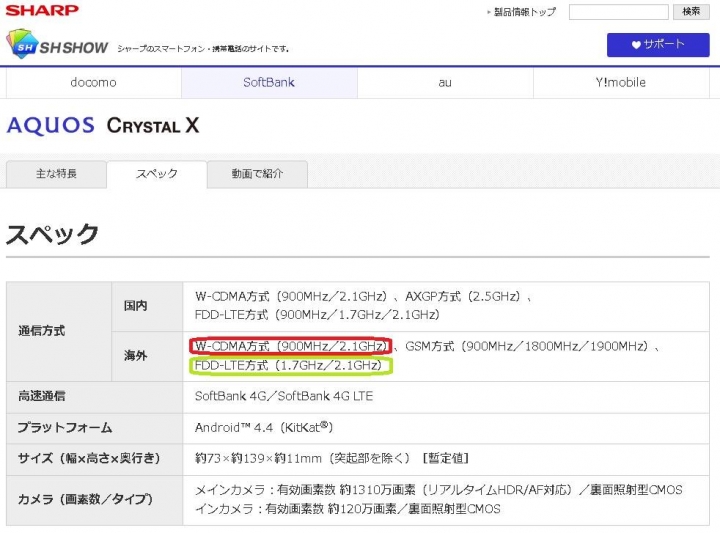Click the カメラ row header

point(95,500)
